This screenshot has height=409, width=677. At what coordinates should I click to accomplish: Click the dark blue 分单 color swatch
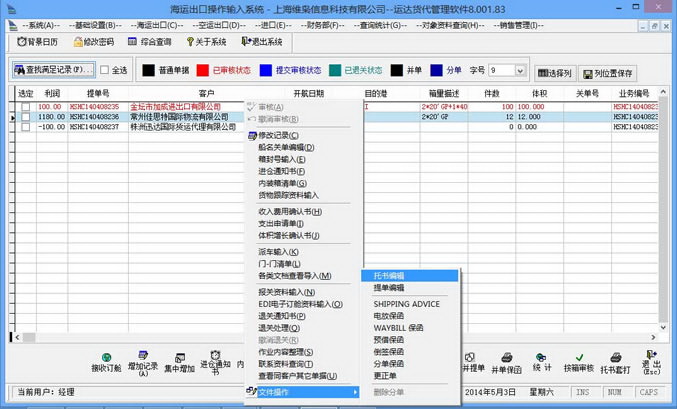point(437,70)
